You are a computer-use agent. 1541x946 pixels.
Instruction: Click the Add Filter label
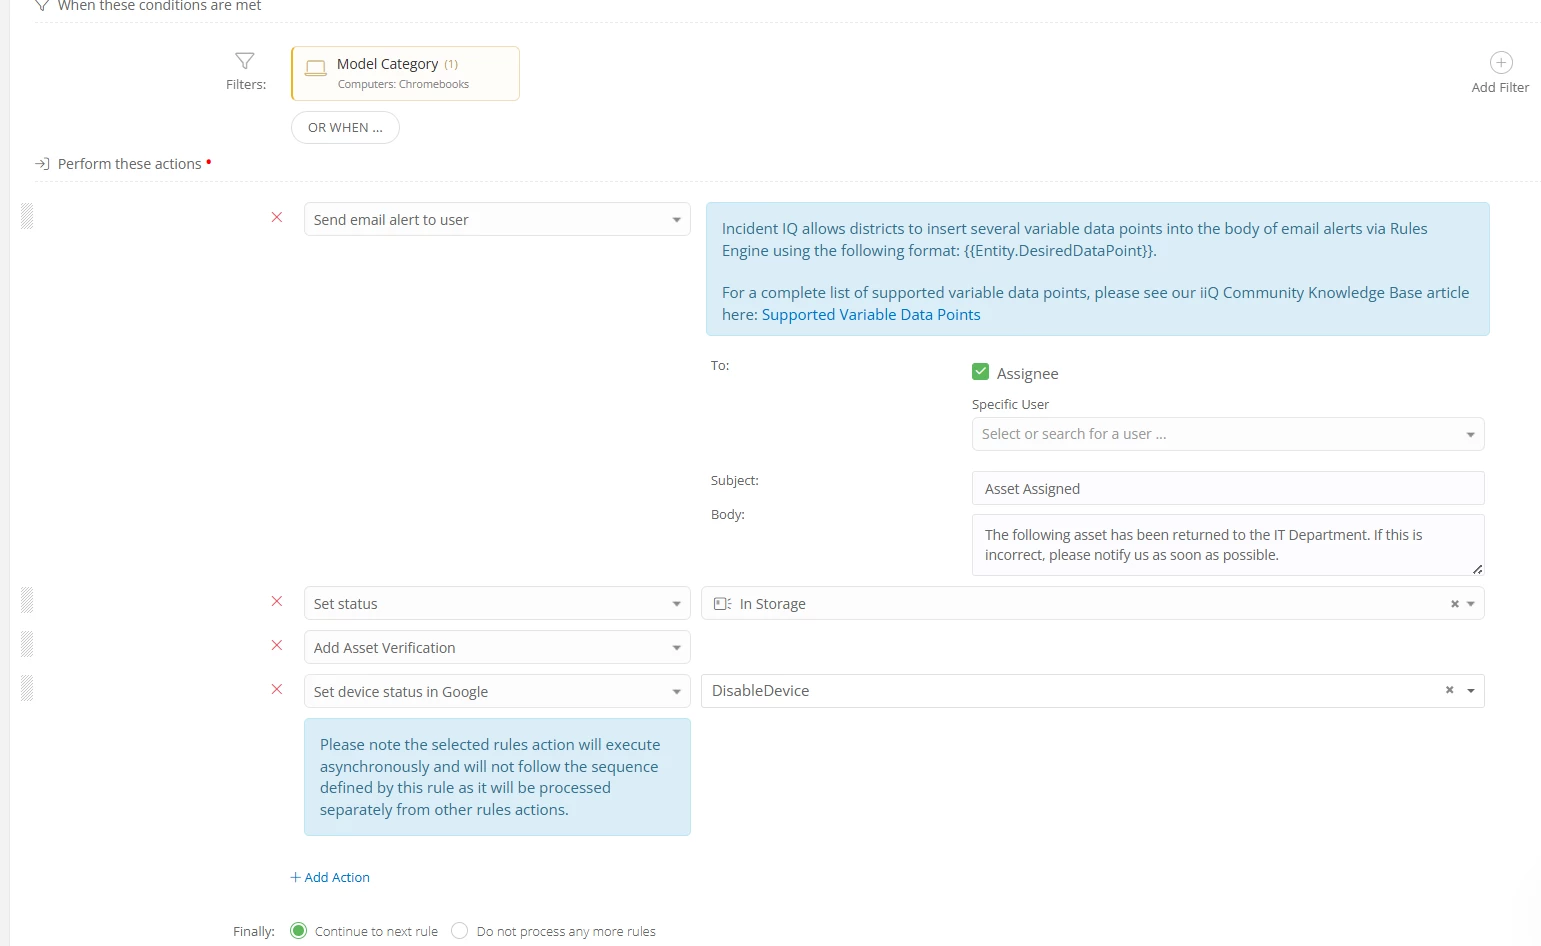[1500, 88]
